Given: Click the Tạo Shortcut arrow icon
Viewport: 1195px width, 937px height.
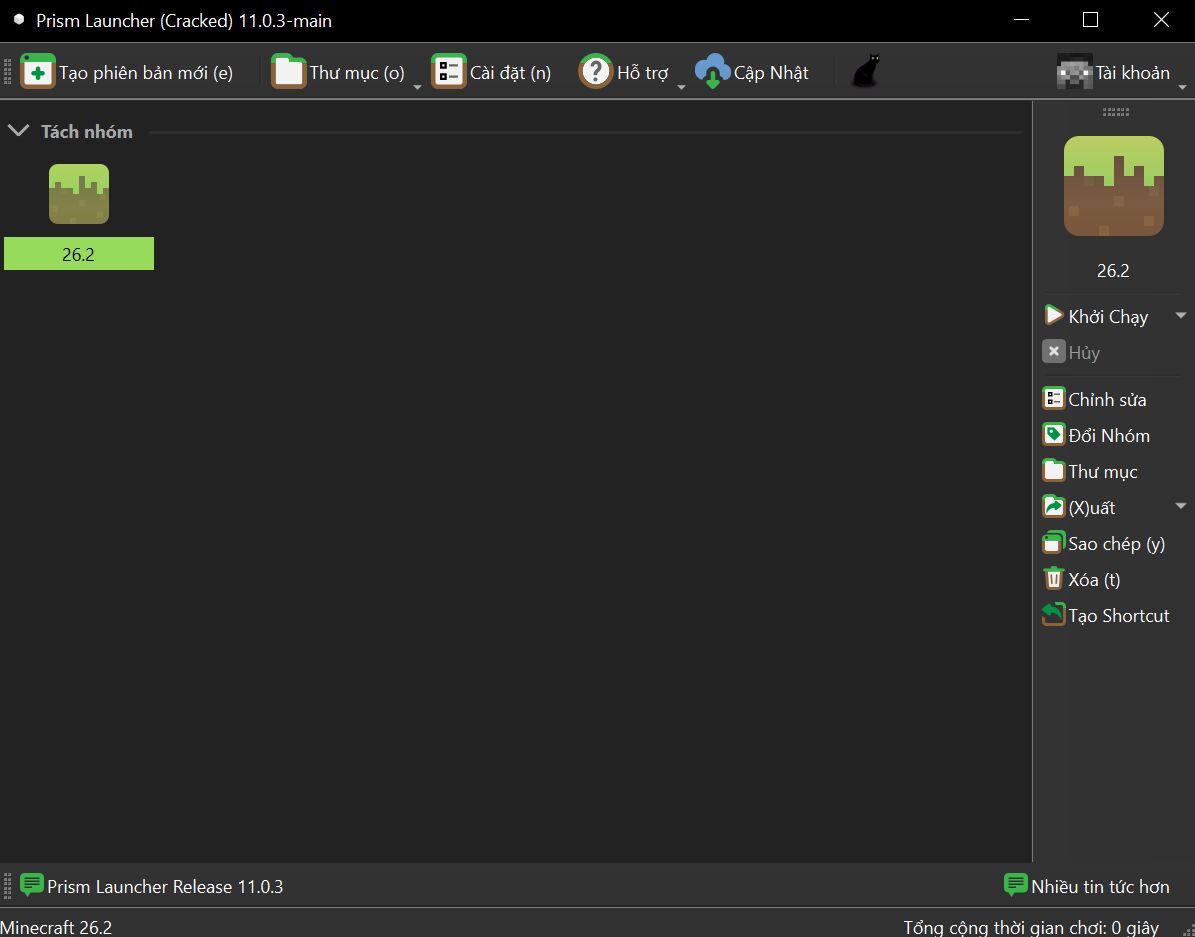Looking at the screenshot, I should 1053,615.
